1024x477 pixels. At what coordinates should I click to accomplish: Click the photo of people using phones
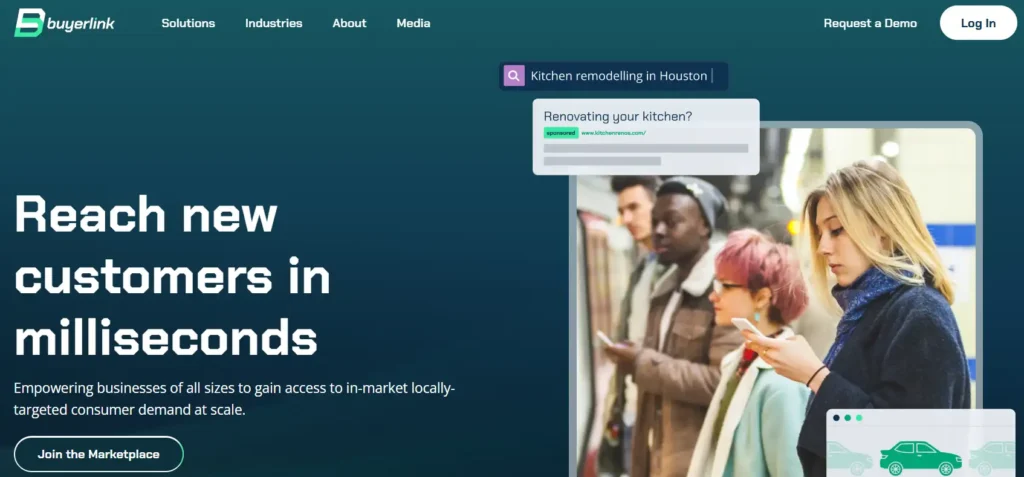pos(776,301)
